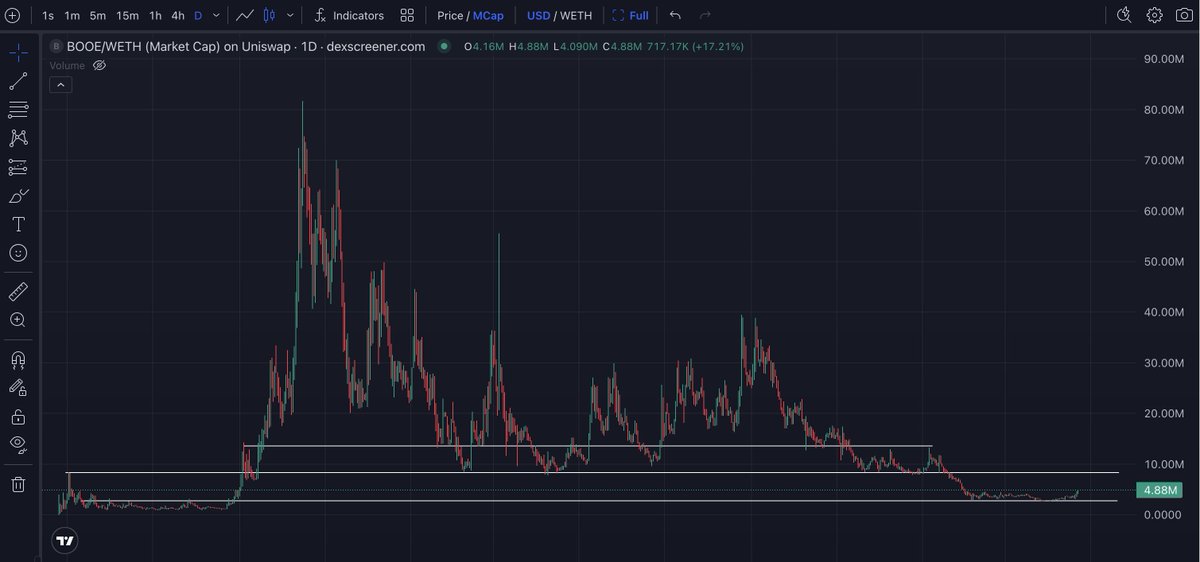
Task: Select the 1m timeframe
Action: [72, 16]
